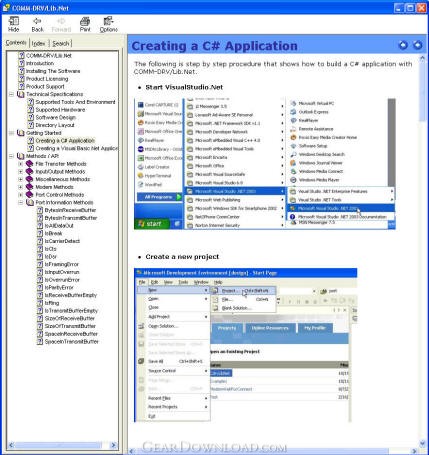The width and height of the screenshot is (429, 455).
Task: Click the page icon beside Introduction
Action: pos(21,63)
